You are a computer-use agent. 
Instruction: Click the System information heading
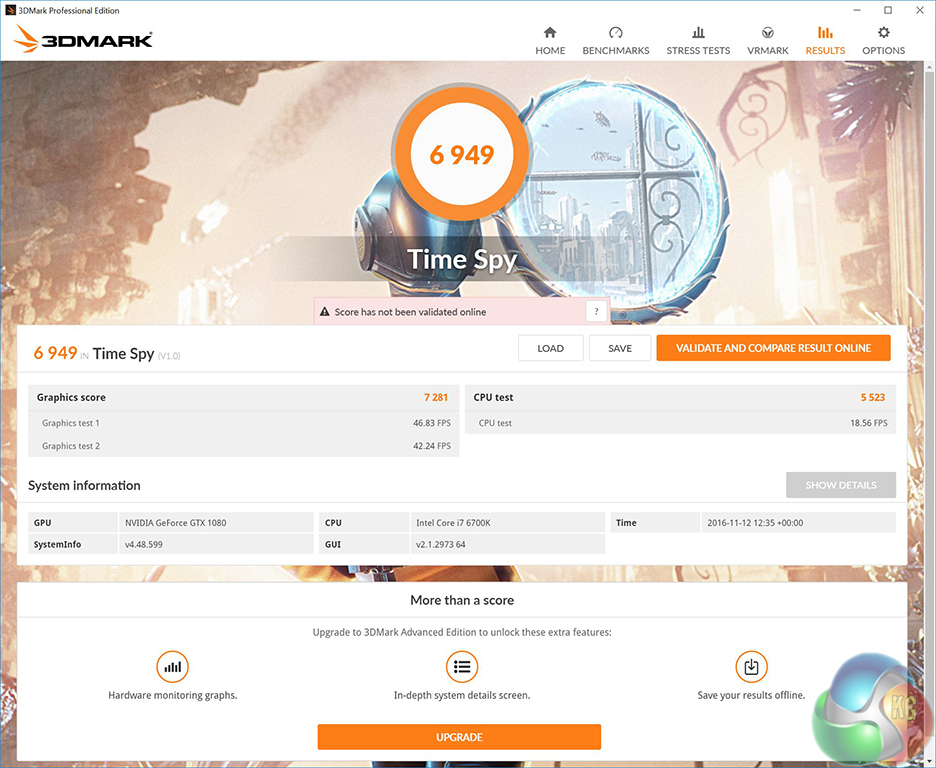(x=84, y=485)
